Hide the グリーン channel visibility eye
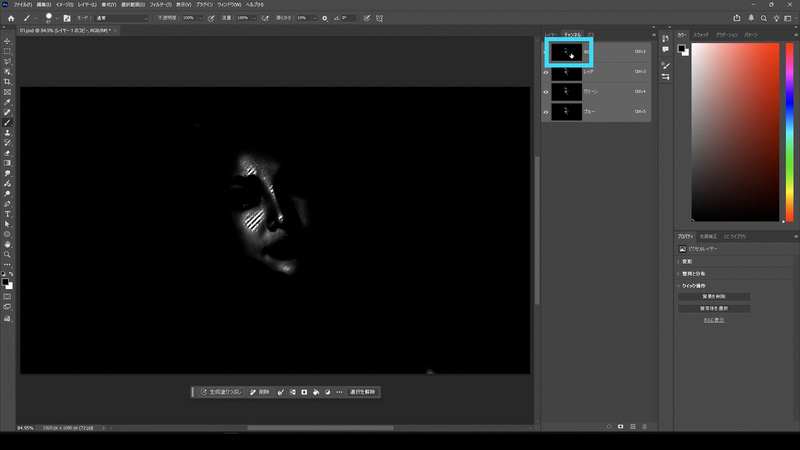 pyautogui.click(x=546, y=92)
